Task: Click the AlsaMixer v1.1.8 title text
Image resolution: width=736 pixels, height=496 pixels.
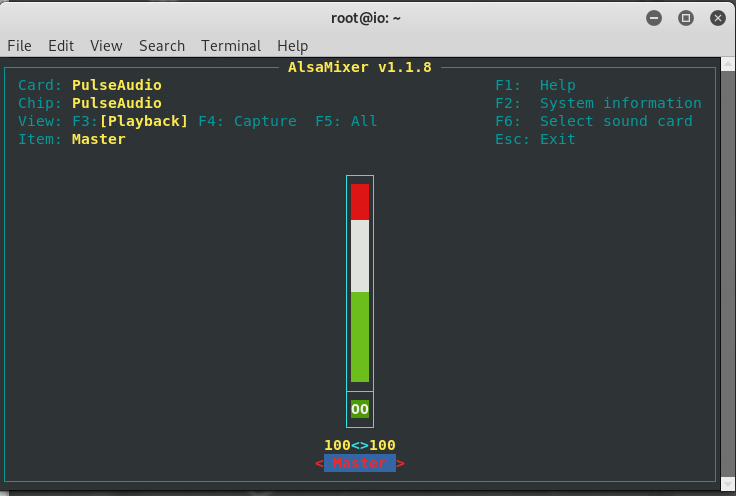Action: tap(360, 67)
